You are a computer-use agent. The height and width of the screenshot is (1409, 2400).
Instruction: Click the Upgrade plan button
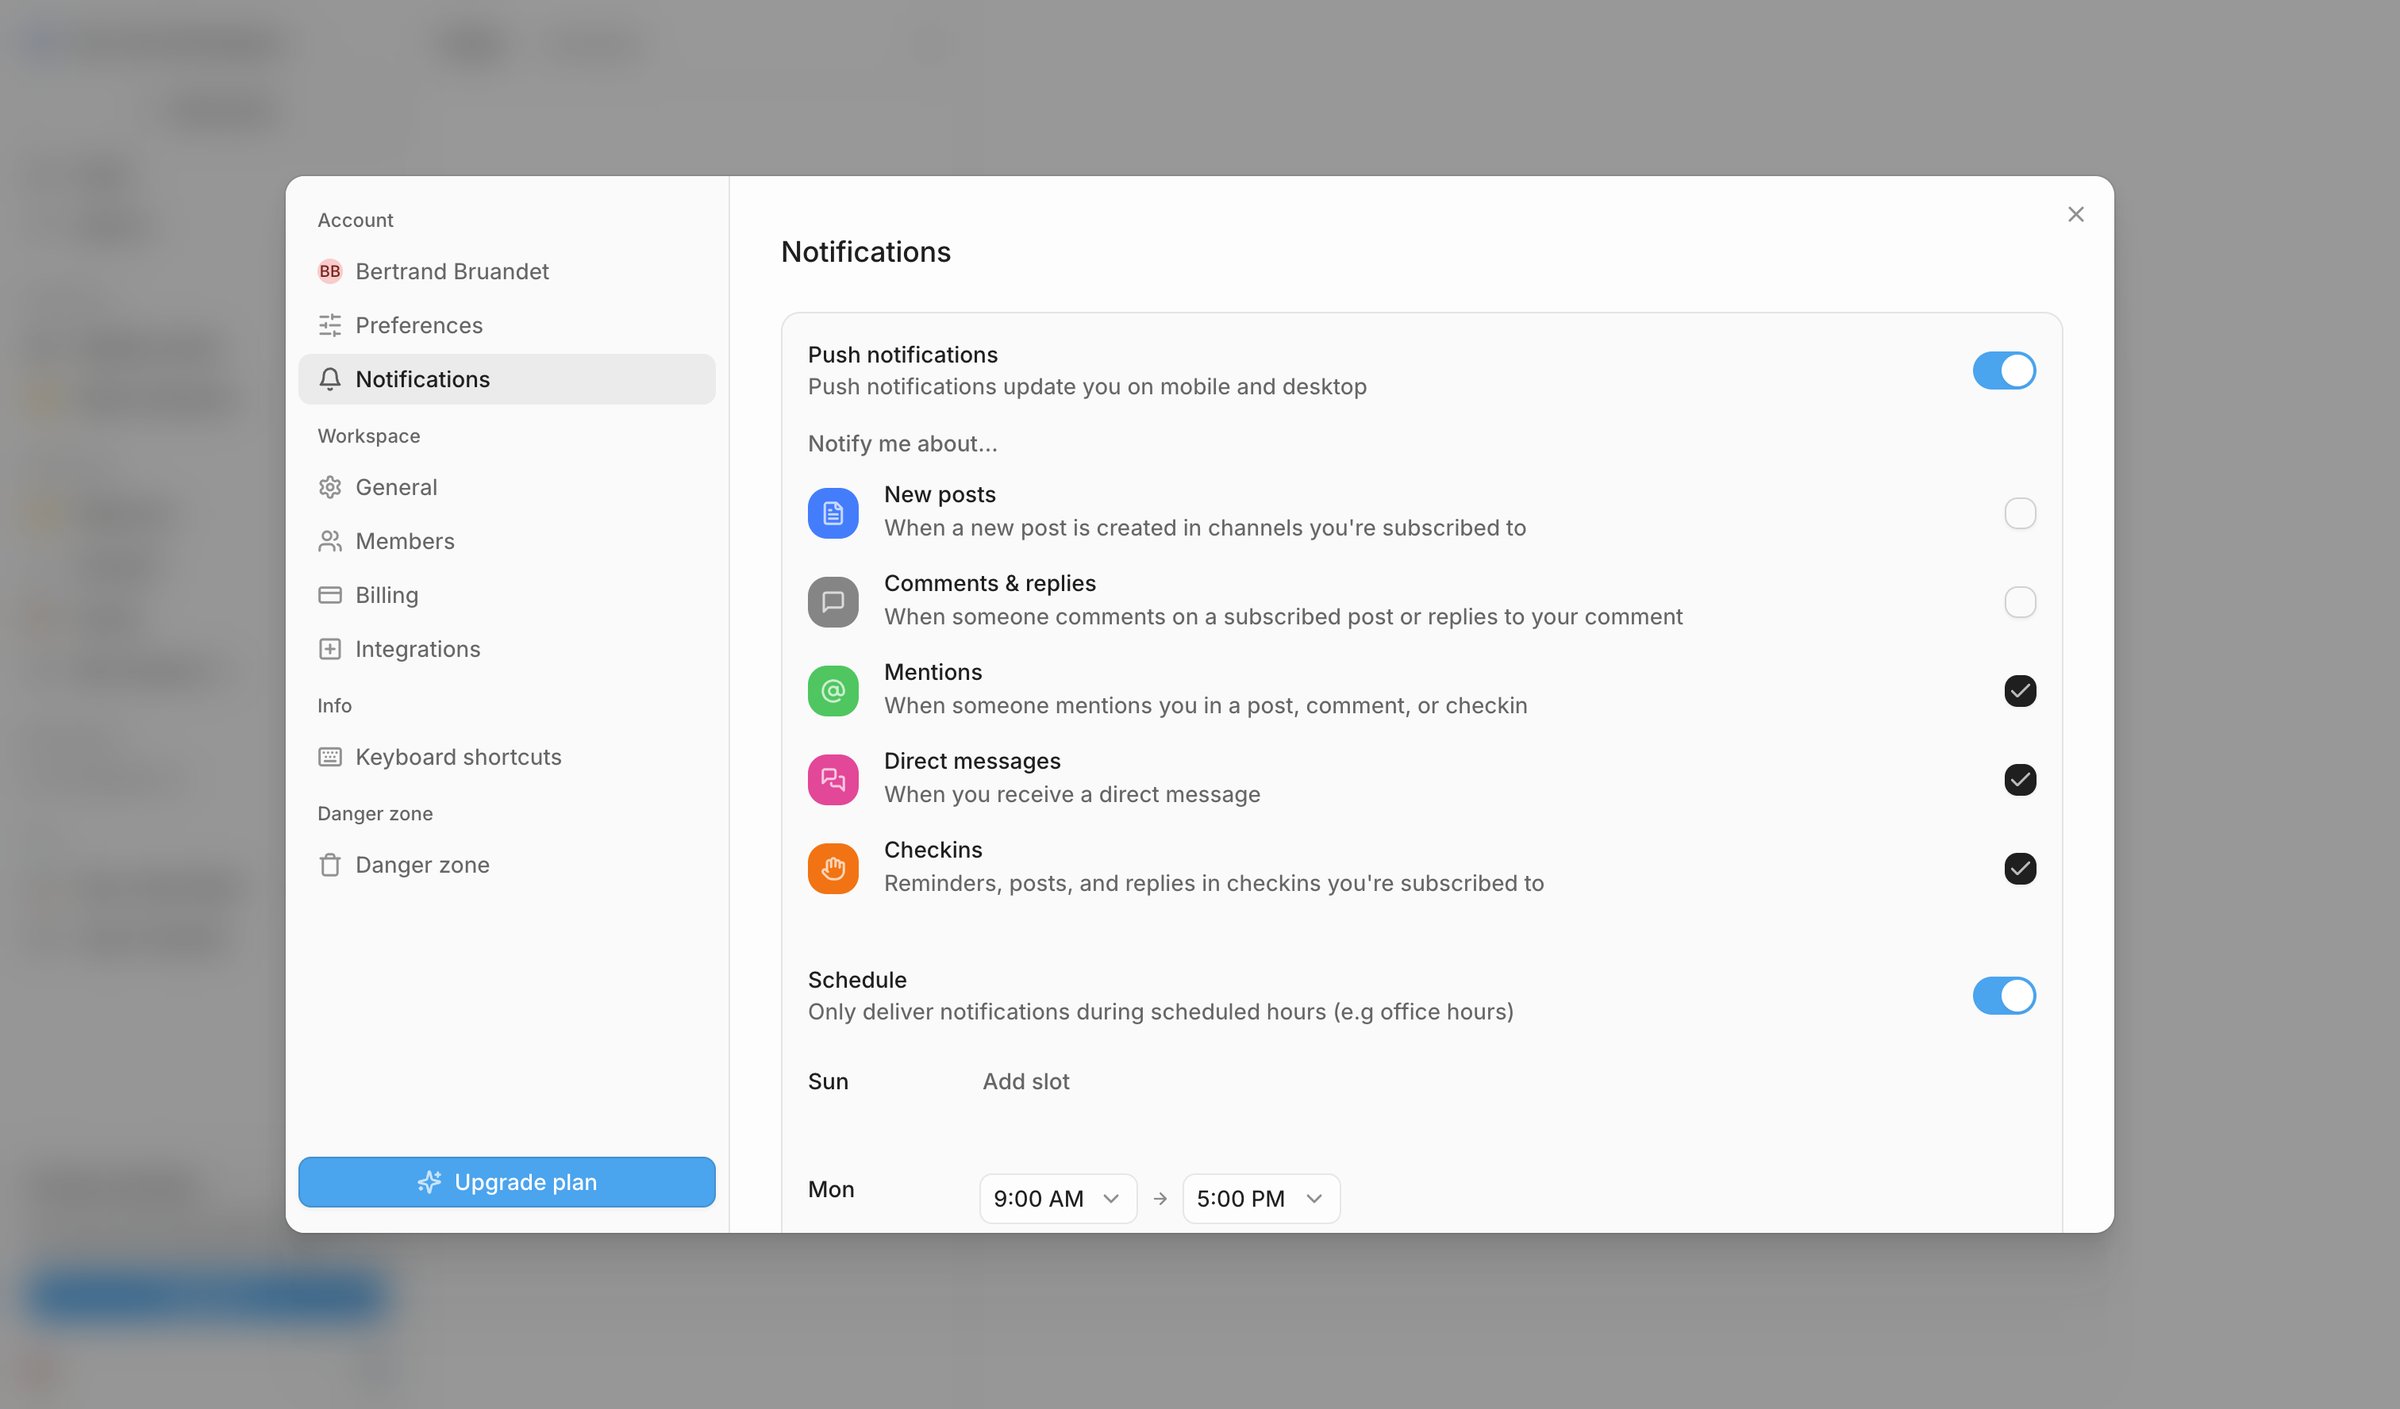507,1182
